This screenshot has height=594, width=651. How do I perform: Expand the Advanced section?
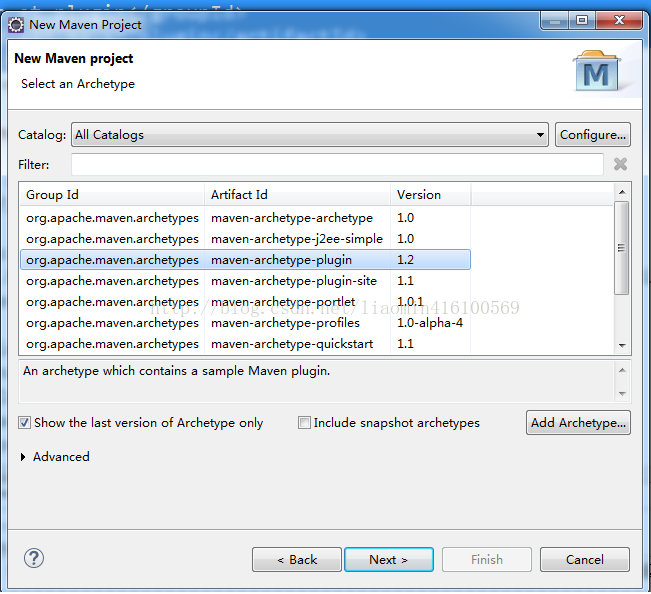click(23, 457)
